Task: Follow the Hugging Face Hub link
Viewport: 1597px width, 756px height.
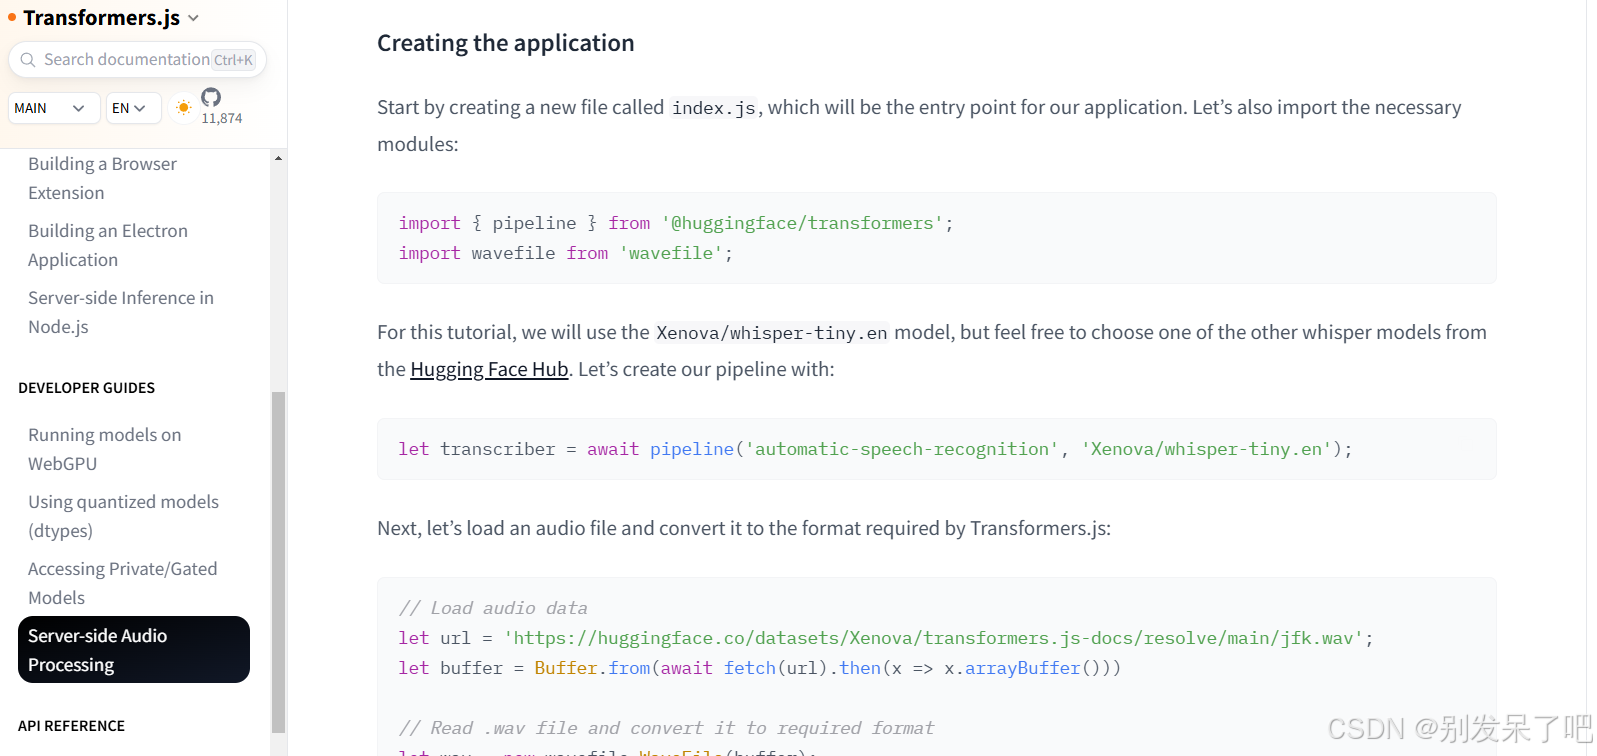Action: [x=489, y=369]
